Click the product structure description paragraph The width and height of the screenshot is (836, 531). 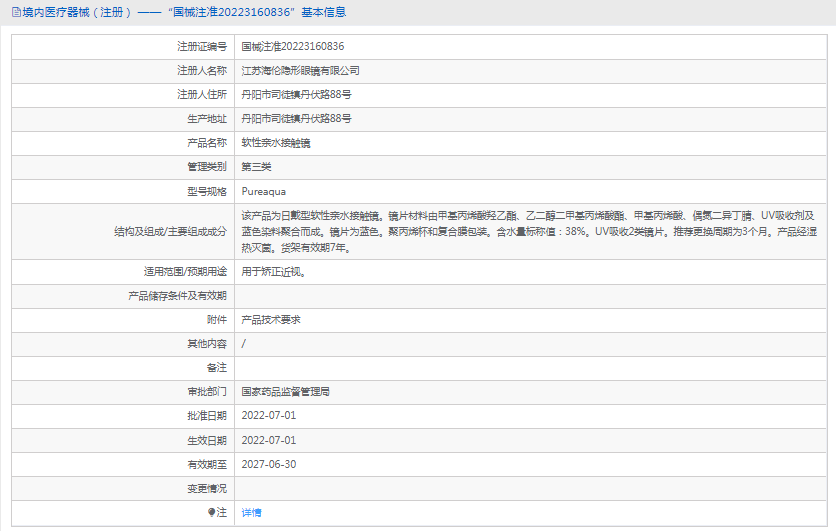click(528, 231)
